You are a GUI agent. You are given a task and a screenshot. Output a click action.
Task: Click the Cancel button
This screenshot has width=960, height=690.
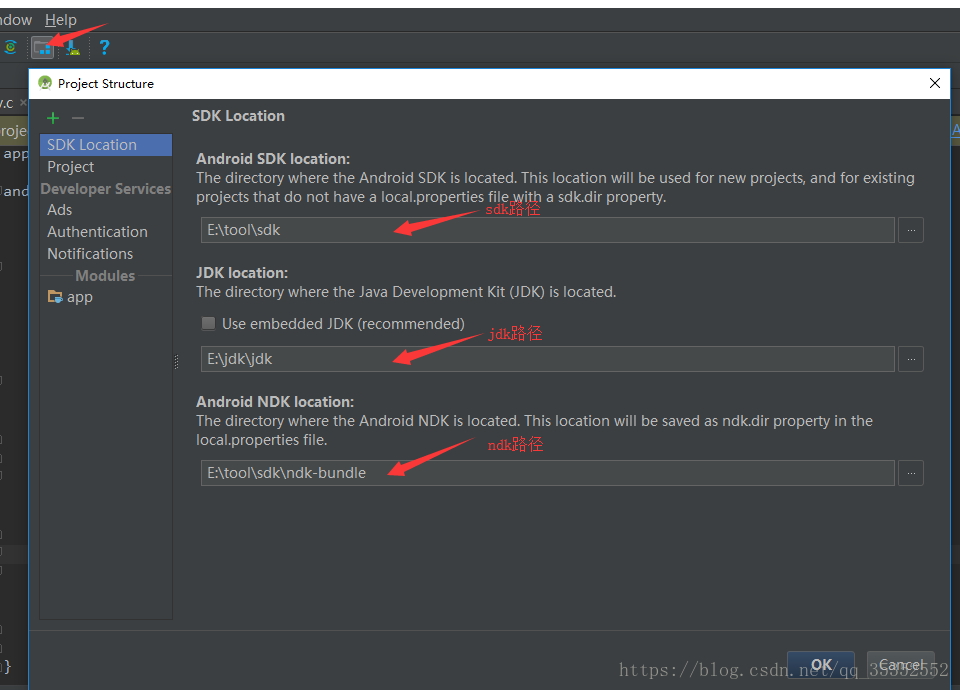pos(901,665)
